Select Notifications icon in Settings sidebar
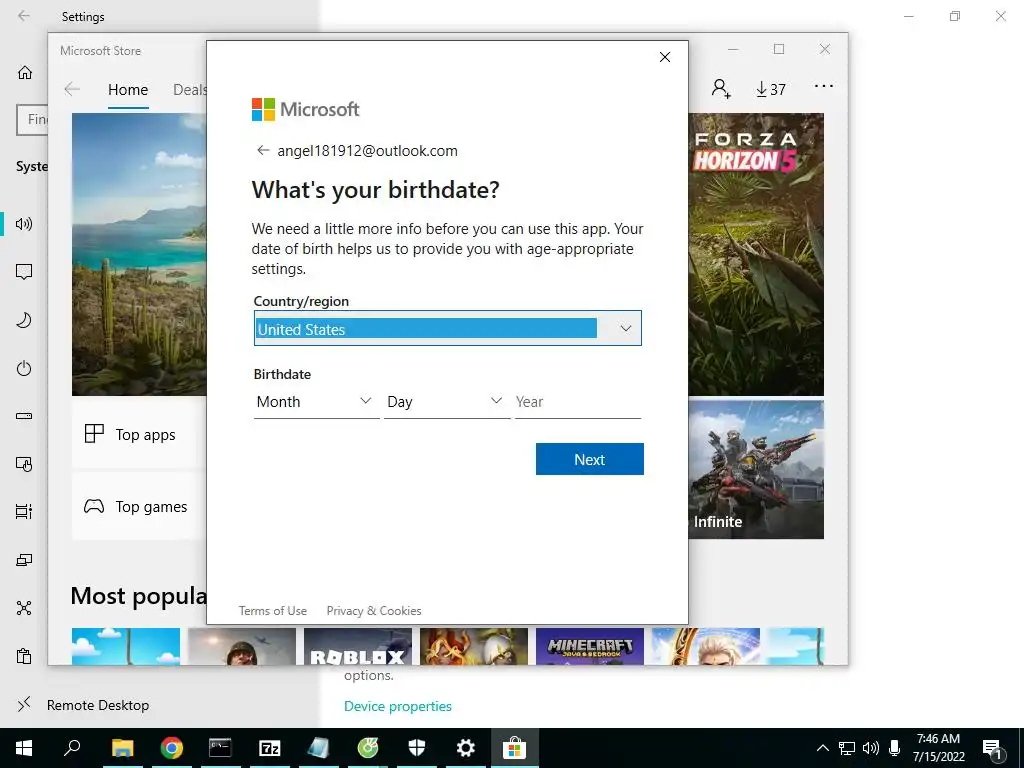The width and height of the screenshot is (1024, 768). click(x=24, y=272)
